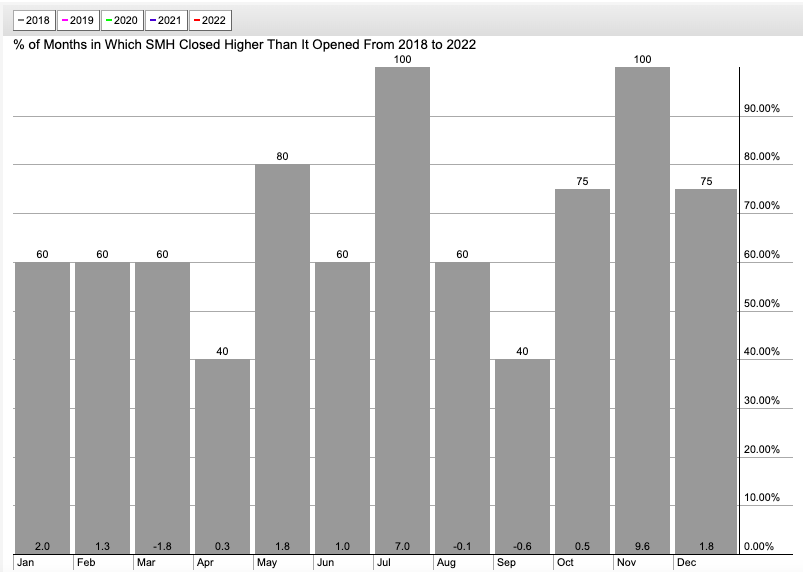Toggle the 2019 legend button
Screen dimensions: 803x572
[x=78, y=20]
